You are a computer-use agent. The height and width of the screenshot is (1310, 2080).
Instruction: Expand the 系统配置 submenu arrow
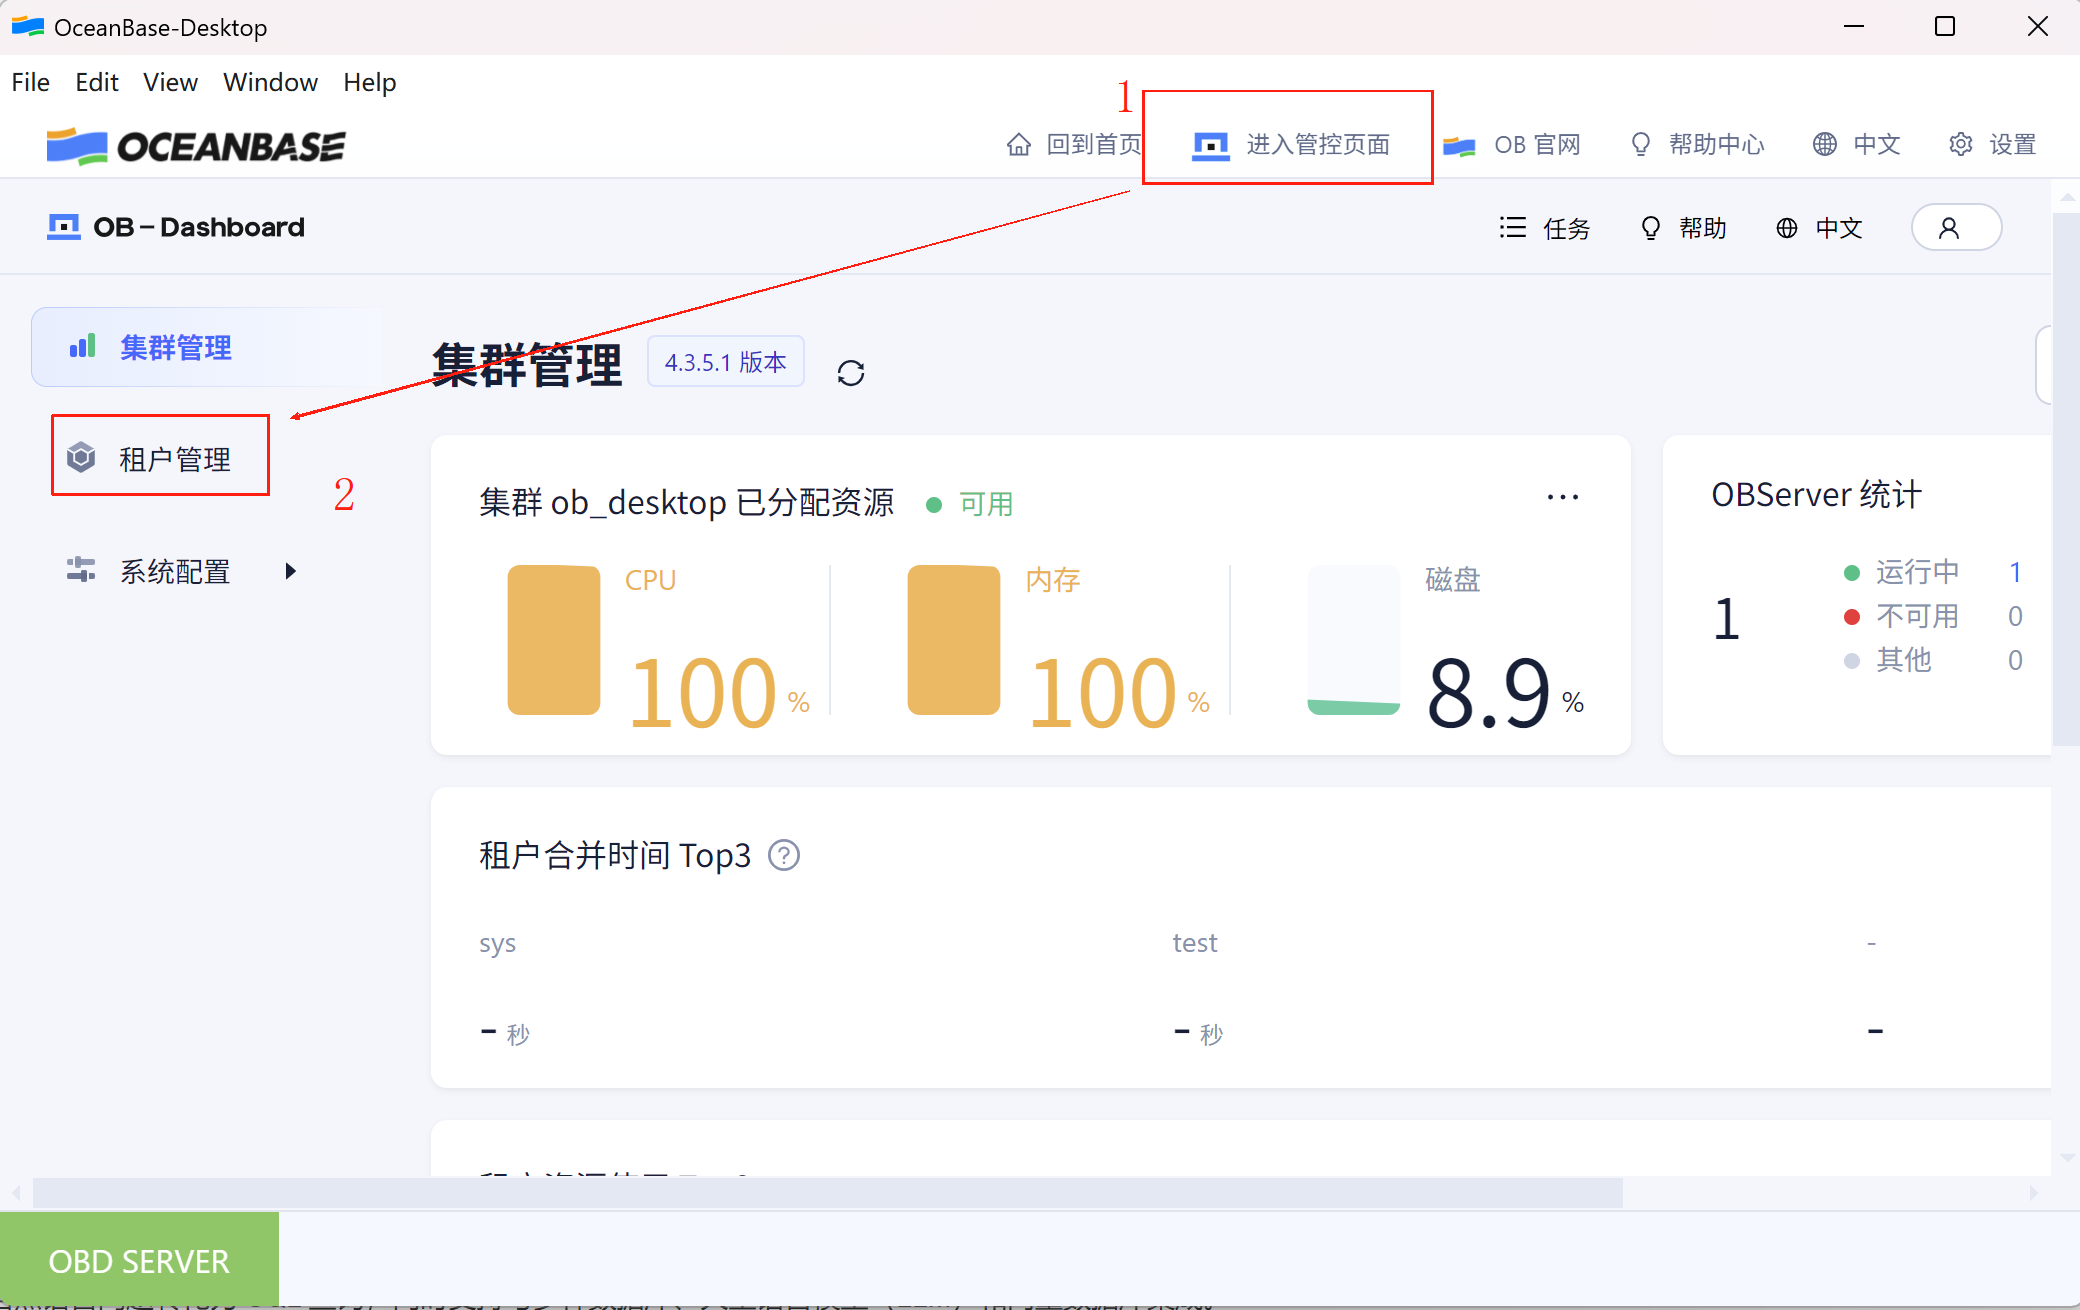(x=290, y=571)
